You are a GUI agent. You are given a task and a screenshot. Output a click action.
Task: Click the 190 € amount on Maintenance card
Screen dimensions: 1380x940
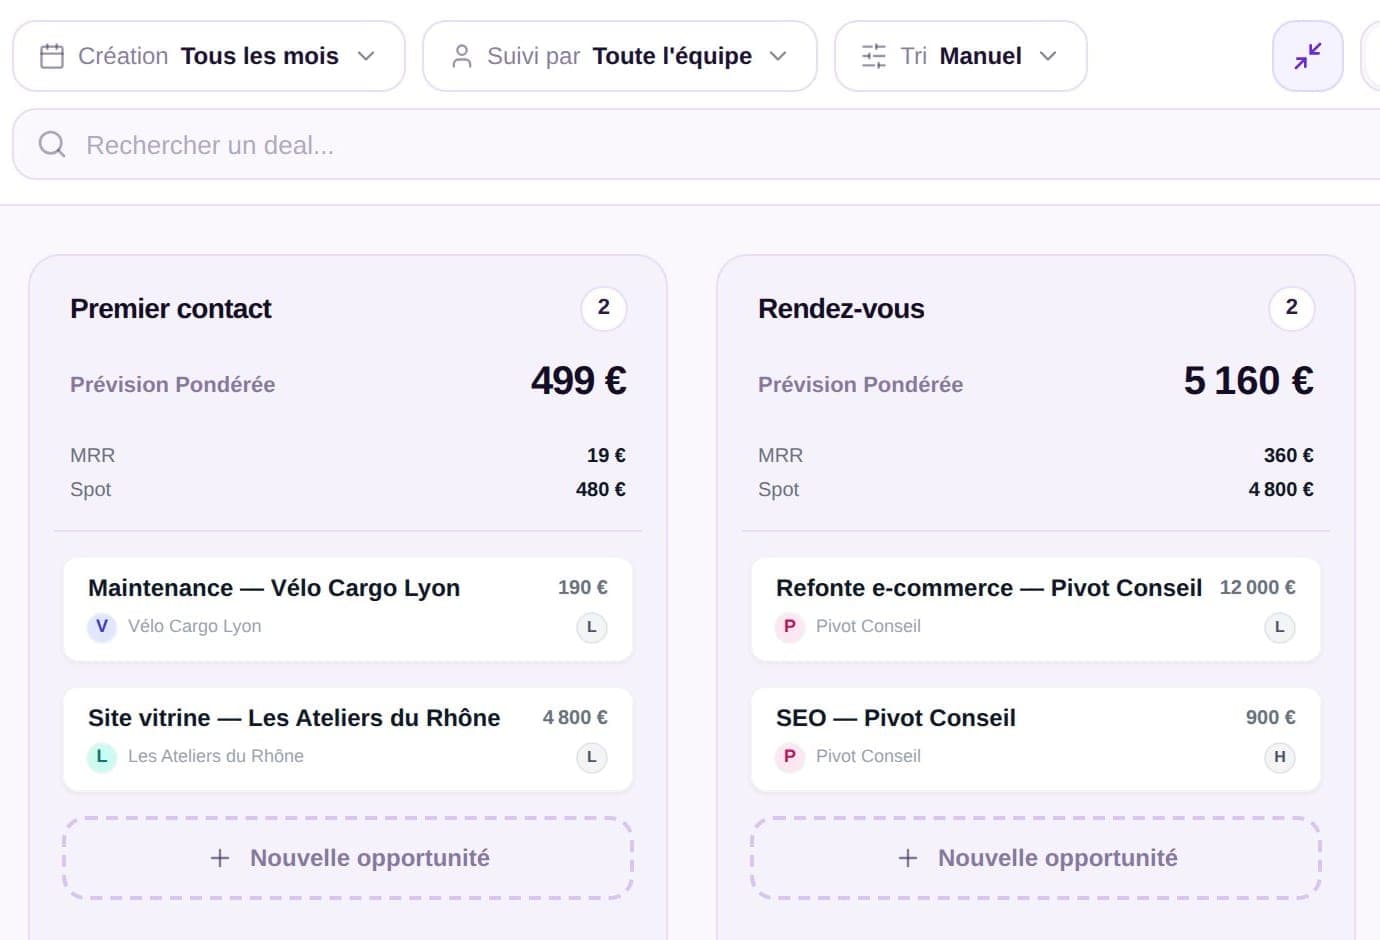pos(583,588)
